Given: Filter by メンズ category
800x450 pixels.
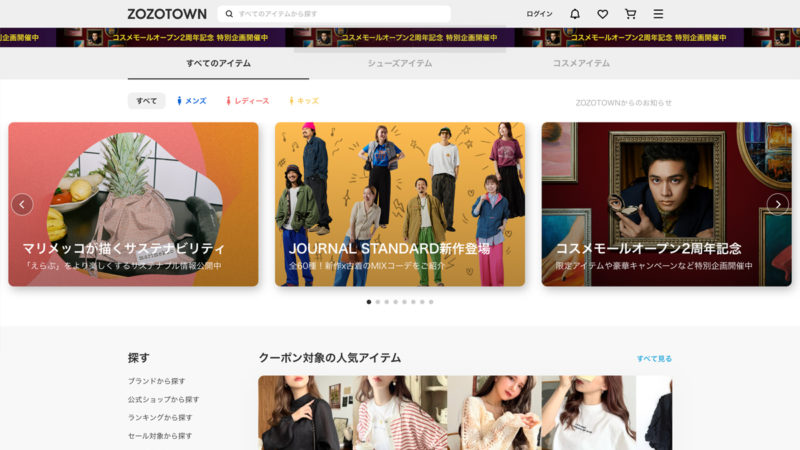Looking at the screenshot, I should pyautogui.click(x=192, y=101).
